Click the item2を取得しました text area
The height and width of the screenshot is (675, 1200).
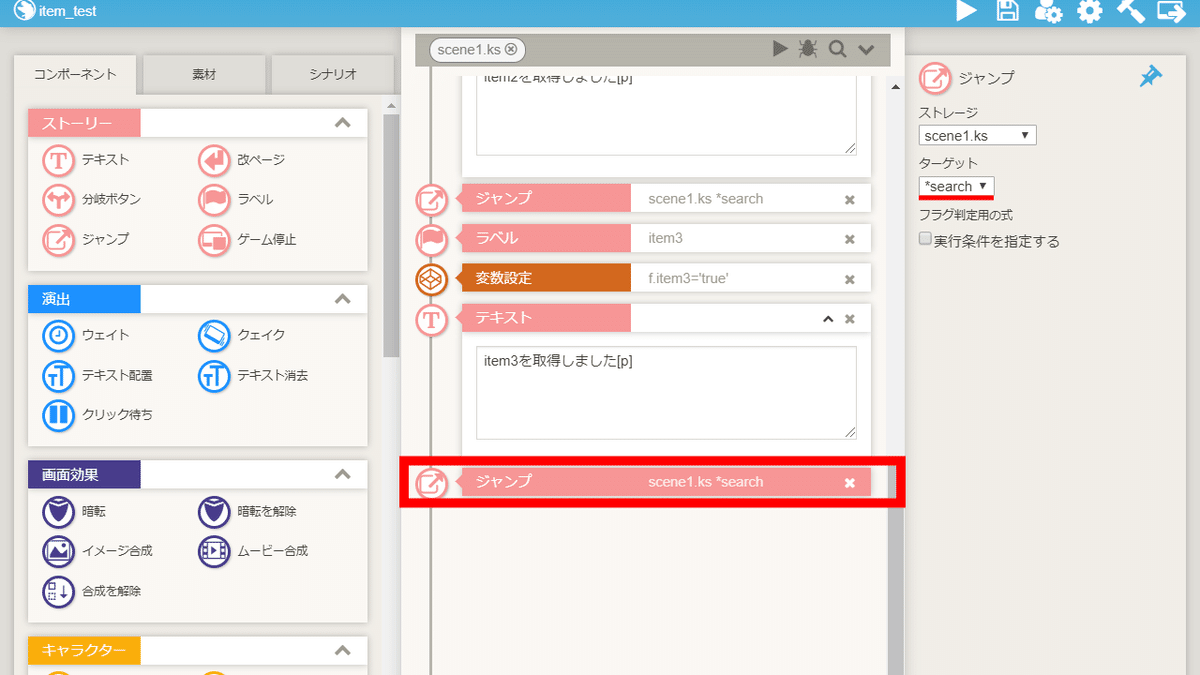pos(666,114)
